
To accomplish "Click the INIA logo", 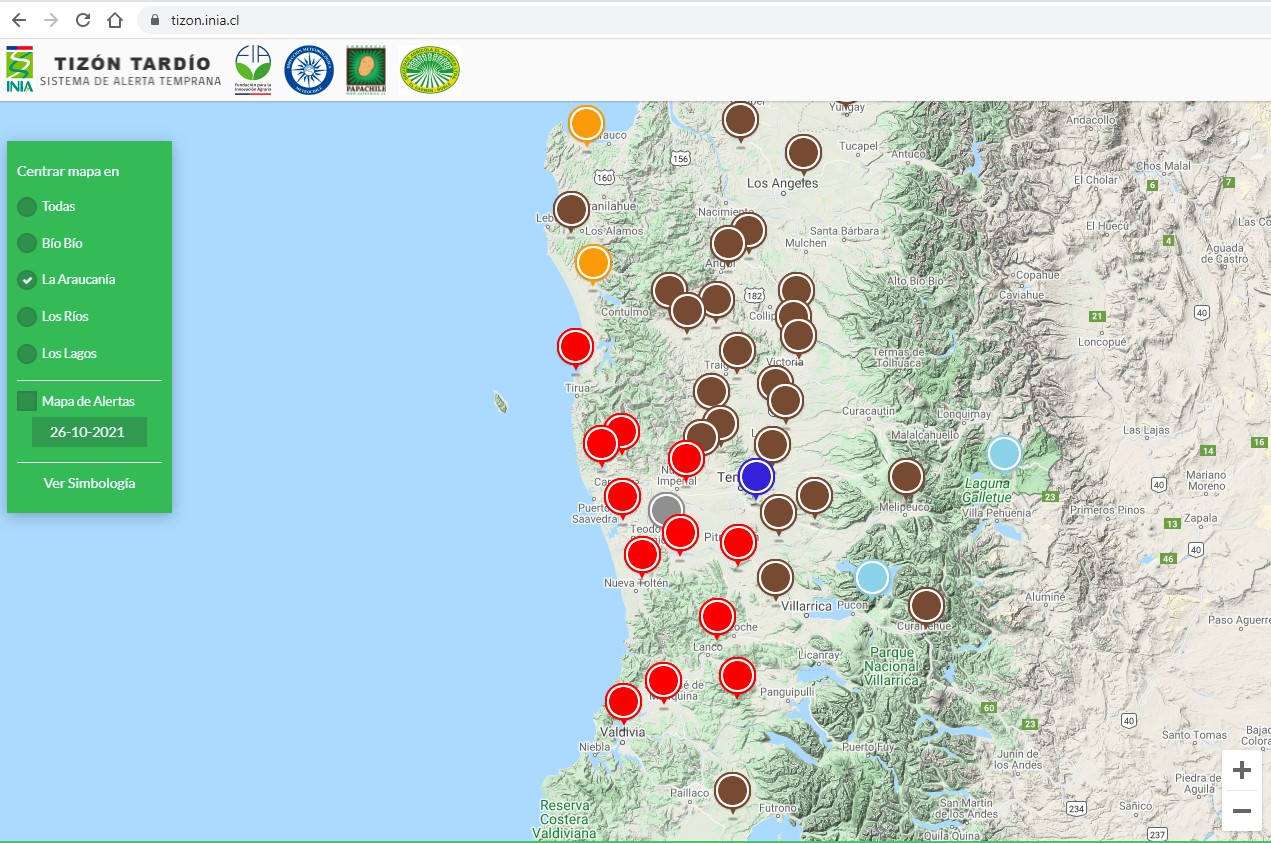I will [19, 69].
